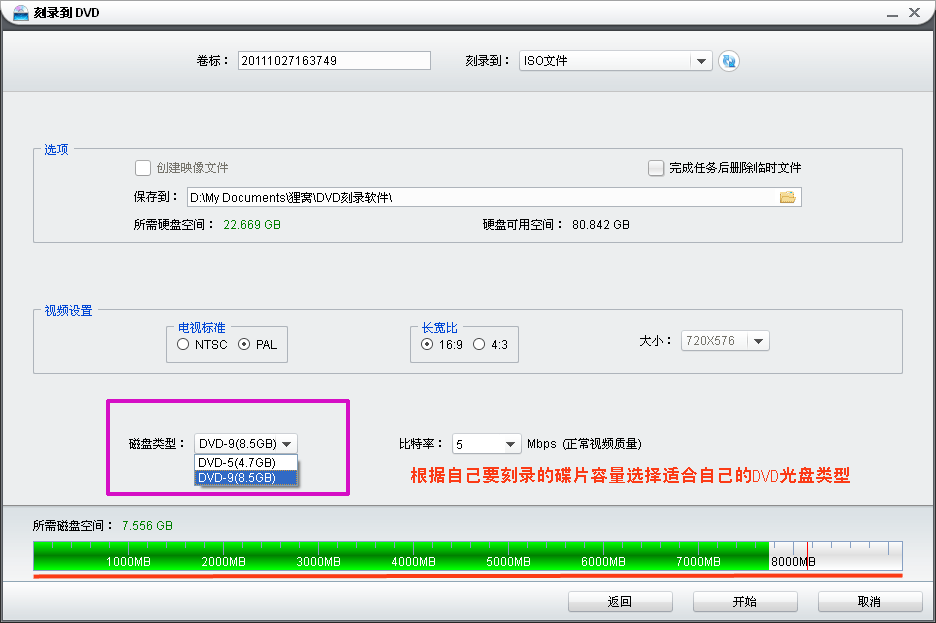Viewport: 936px width, 623px height.
Task: Click the 取消 button
Action: pos(870,602)
